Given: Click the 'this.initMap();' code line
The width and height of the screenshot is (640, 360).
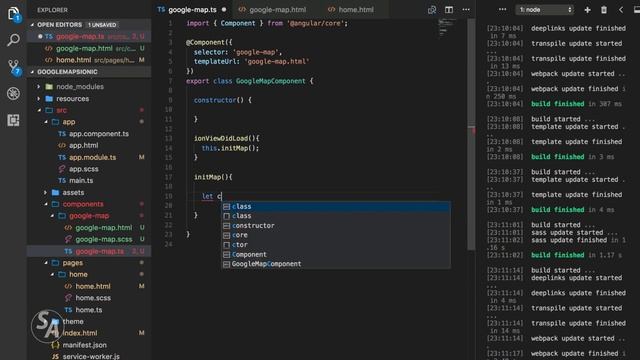Looking at the screenshot, I should pyautogui.click(x=230, y=148).
